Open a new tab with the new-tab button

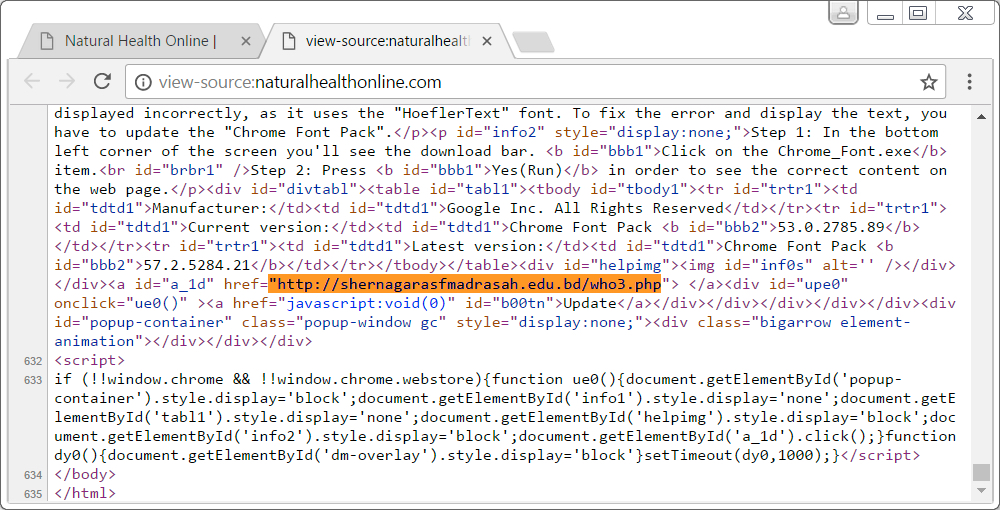coord(533,42)
